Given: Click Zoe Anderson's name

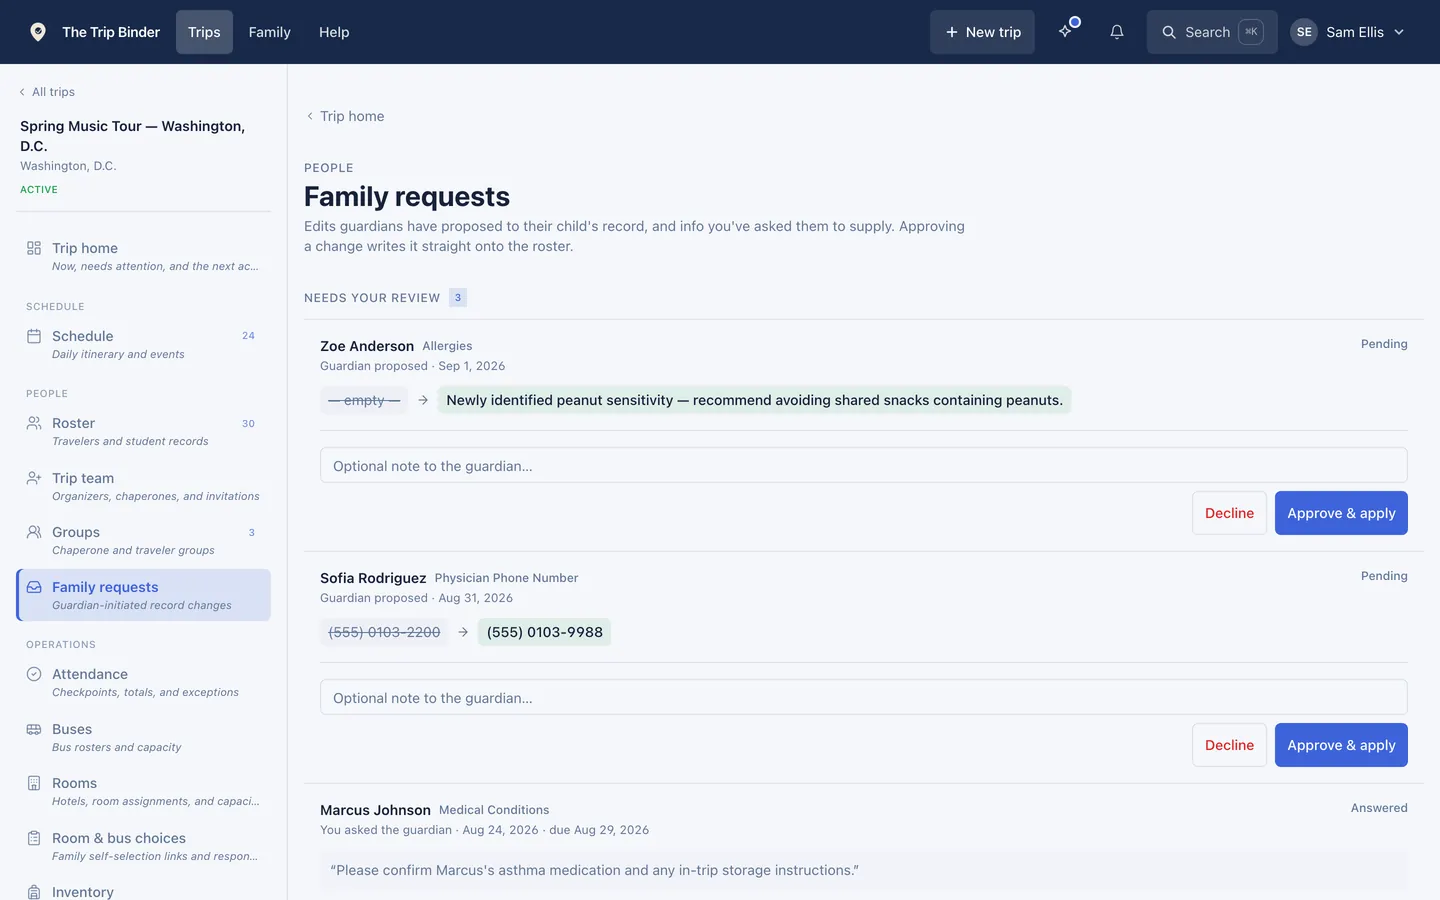Looking at the screenshot, I should pyautogui.click(x=367, y=346).
